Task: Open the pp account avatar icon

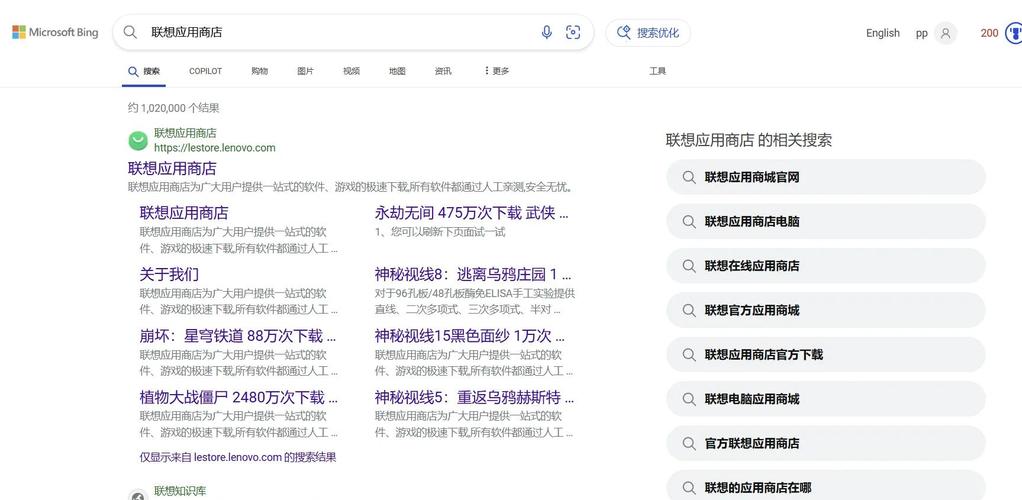Action: 945,33
